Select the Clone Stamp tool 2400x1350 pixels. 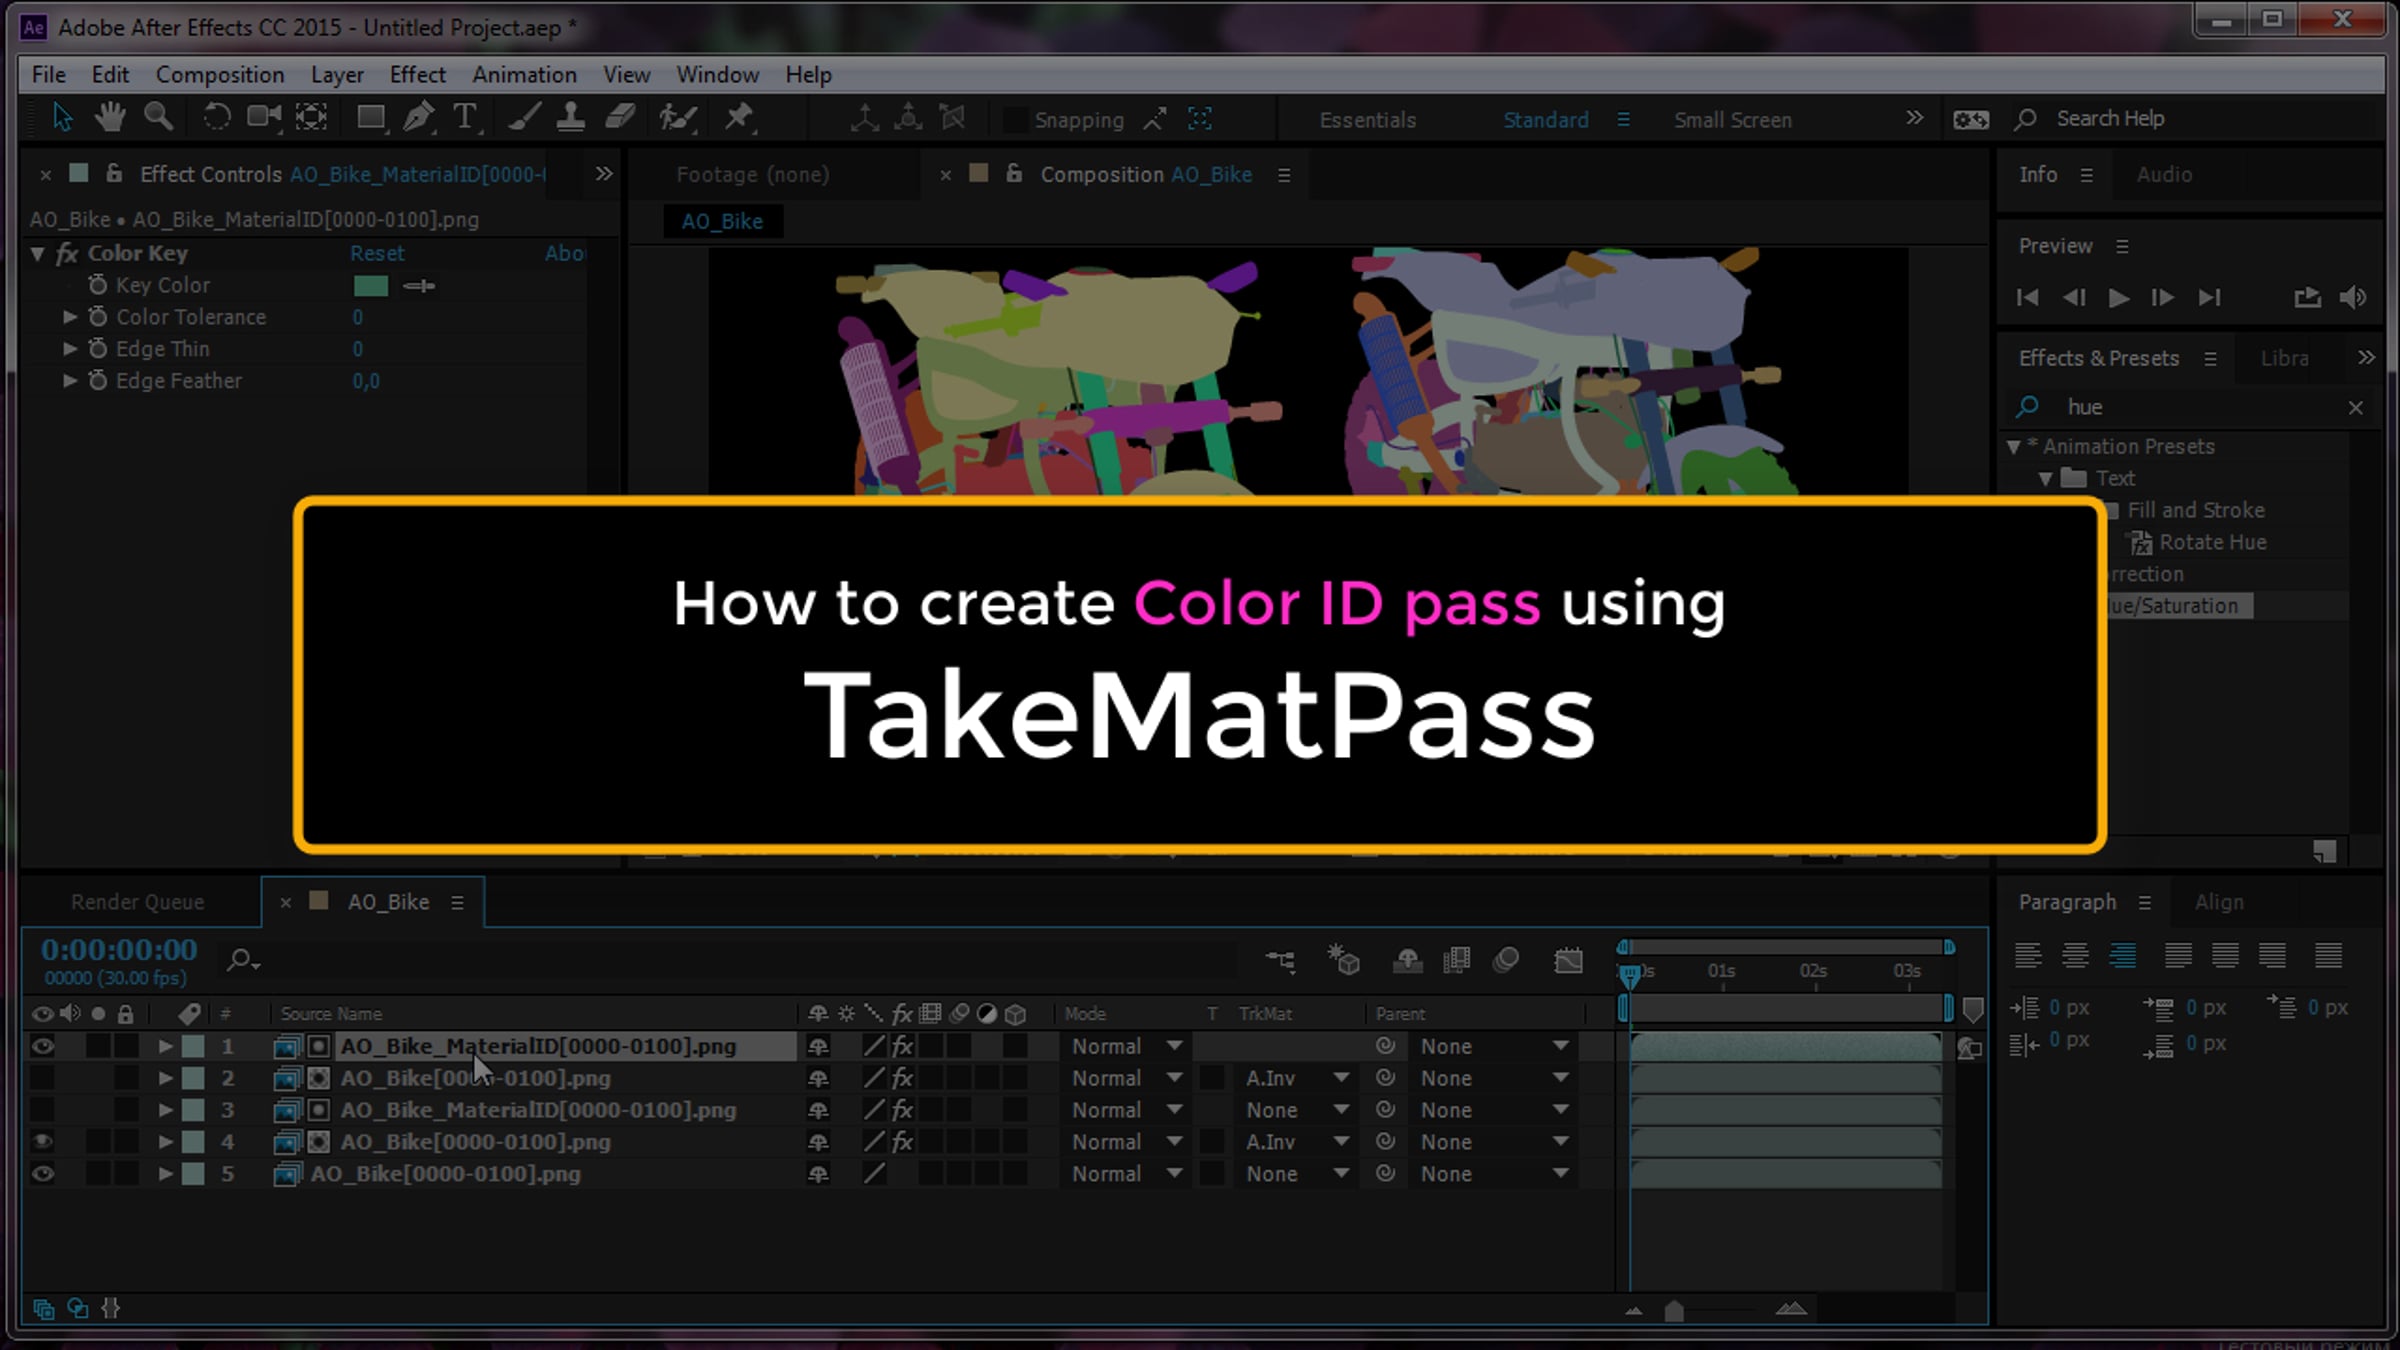tap(570, 118)
